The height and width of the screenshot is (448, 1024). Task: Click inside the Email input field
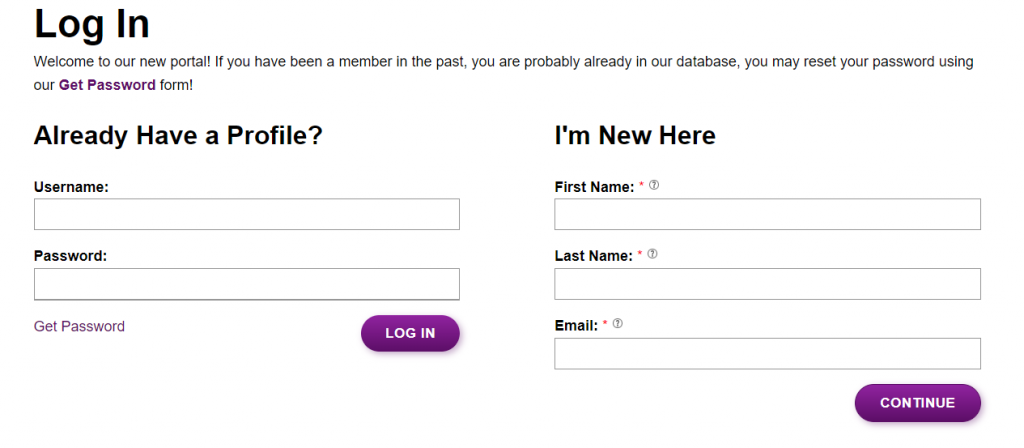point(767,353)
